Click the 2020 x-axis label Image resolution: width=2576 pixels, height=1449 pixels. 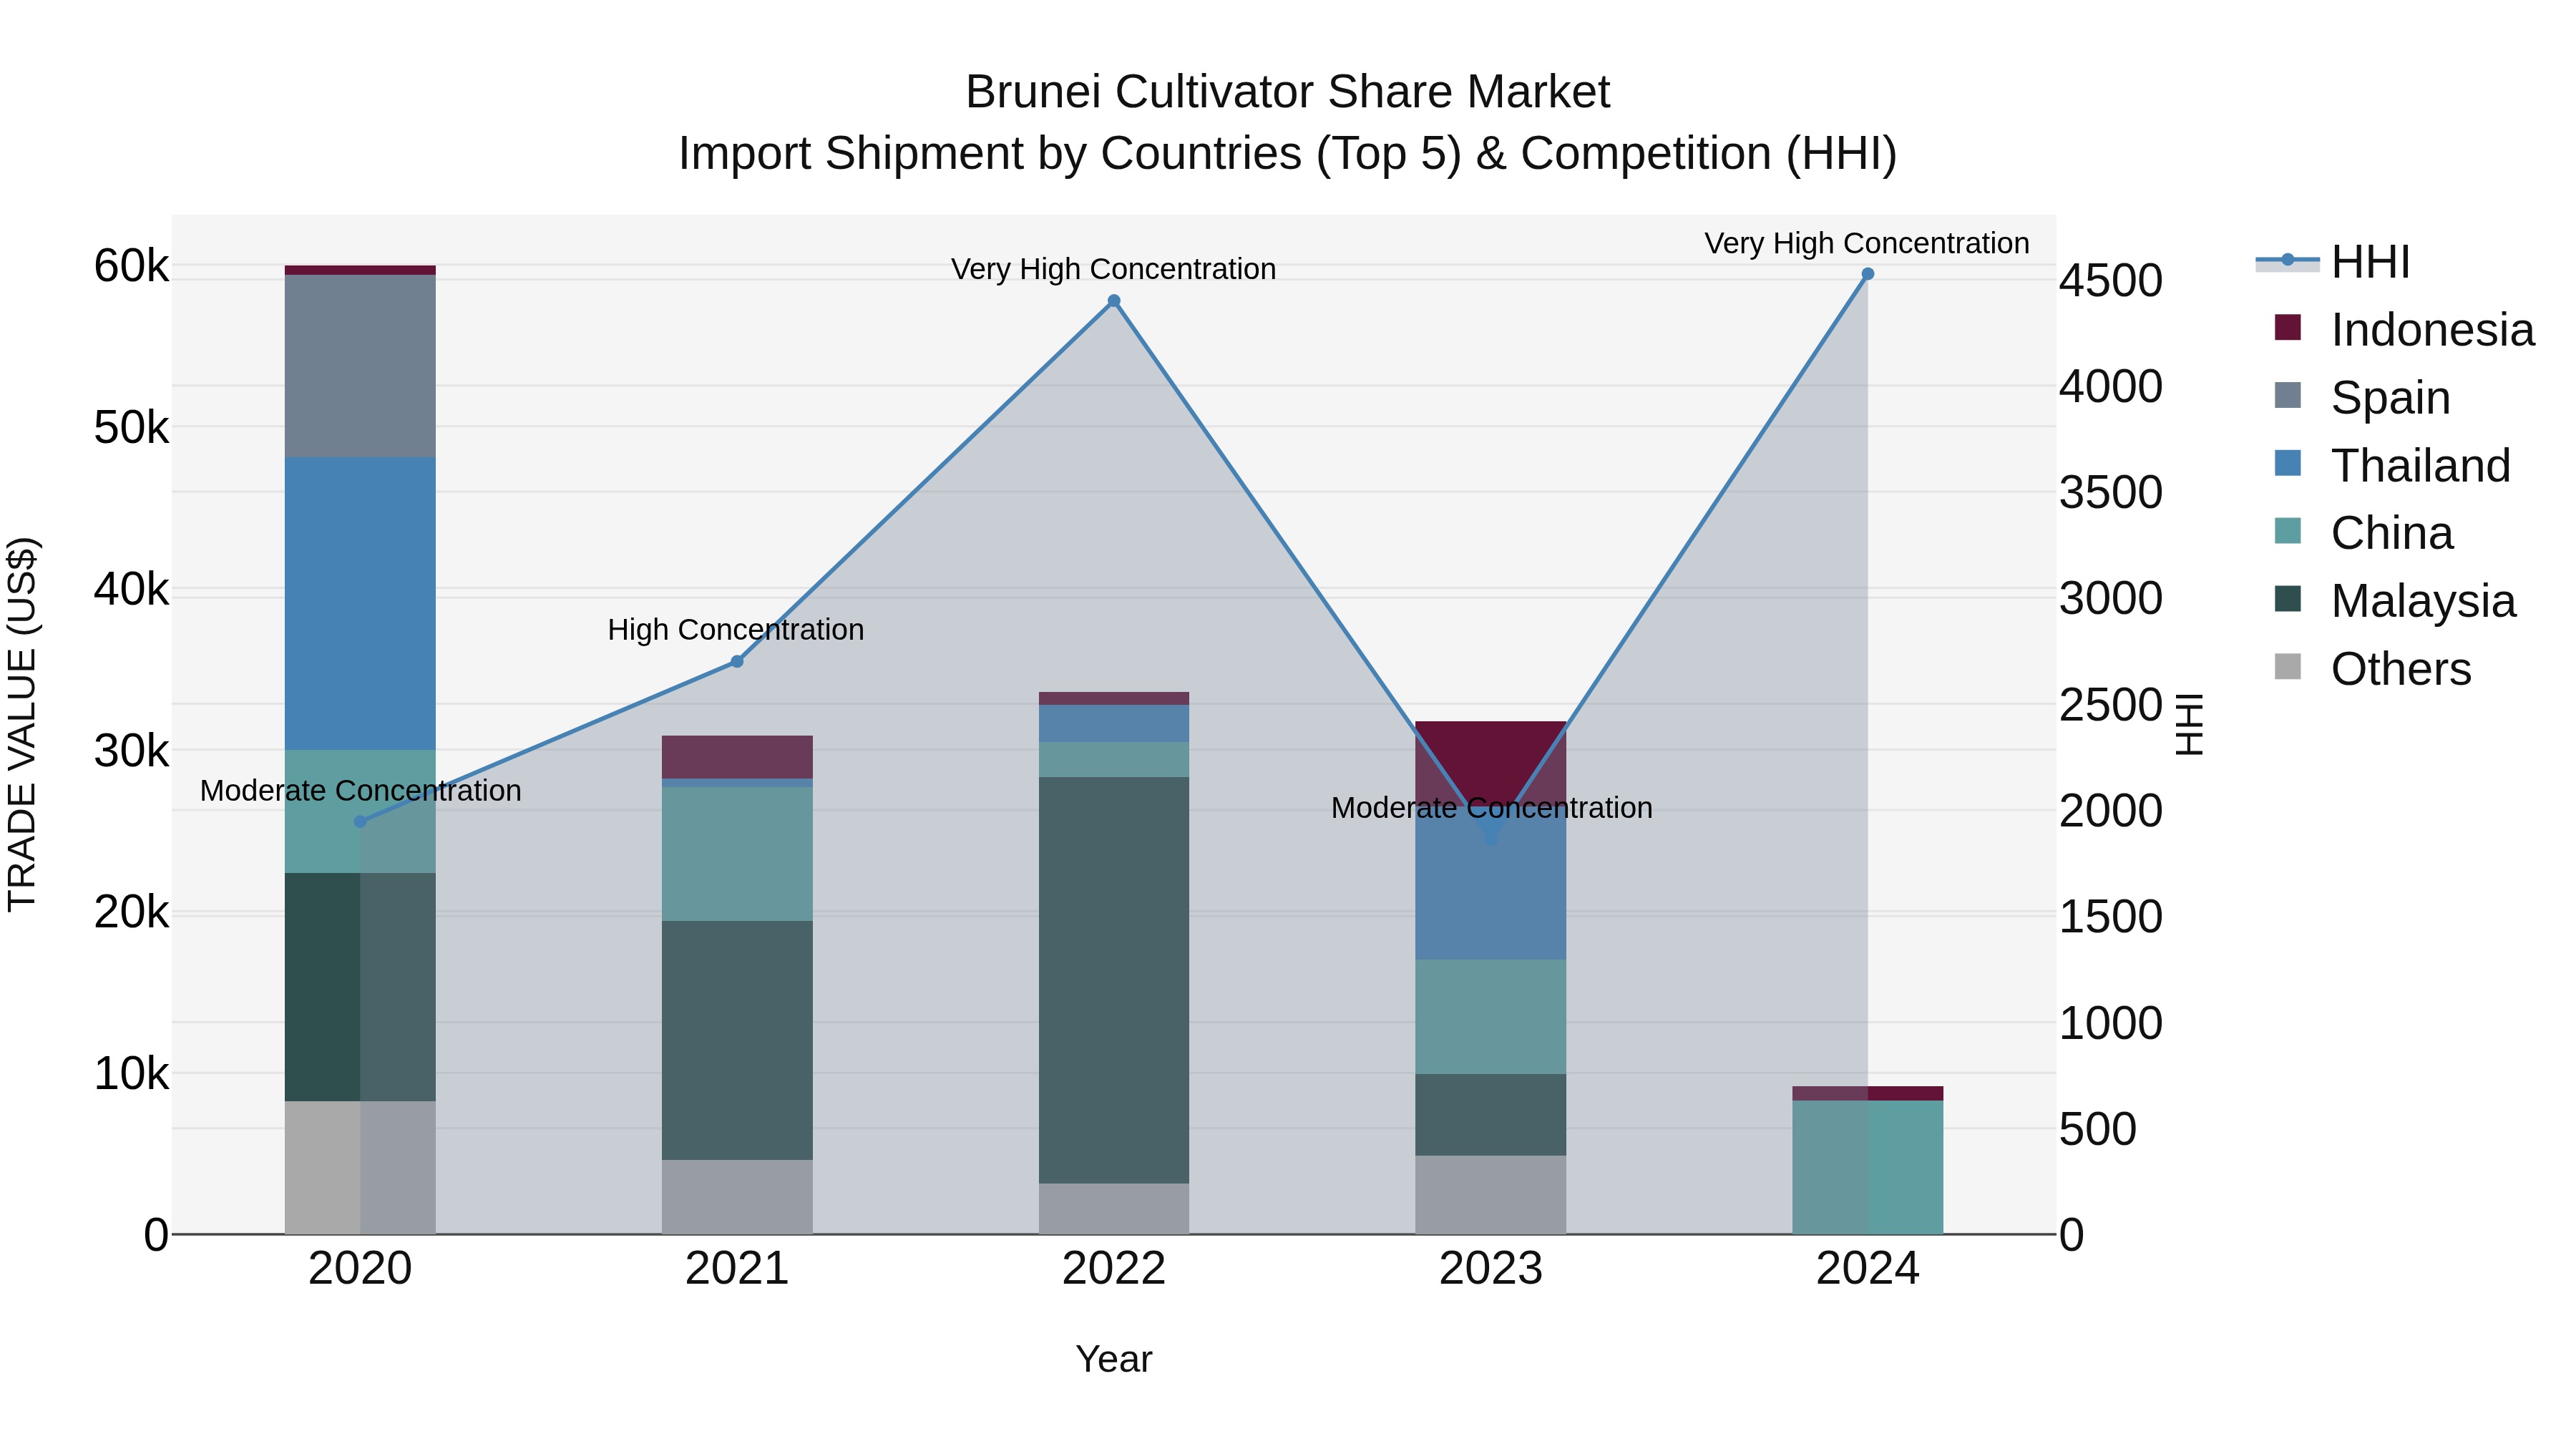pyautogui.click(x=360, y=1269)
